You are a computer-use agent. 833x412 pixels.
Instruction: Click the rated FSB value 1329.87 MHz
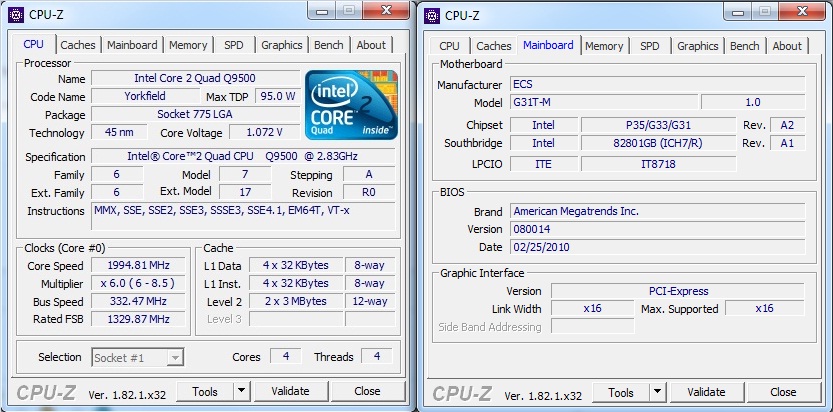click(138, 319)
